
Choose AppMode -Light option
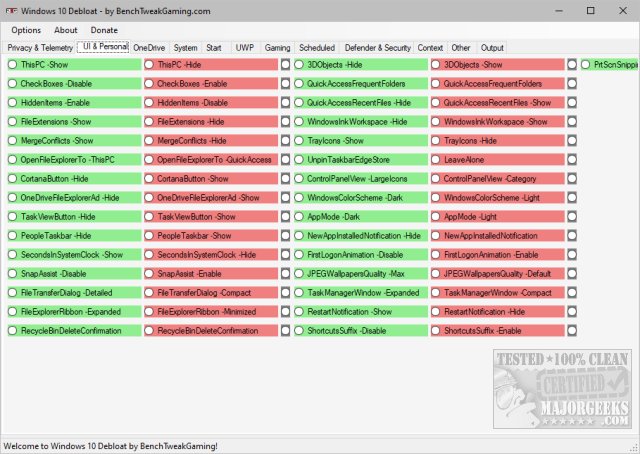(x=498, y=216)
